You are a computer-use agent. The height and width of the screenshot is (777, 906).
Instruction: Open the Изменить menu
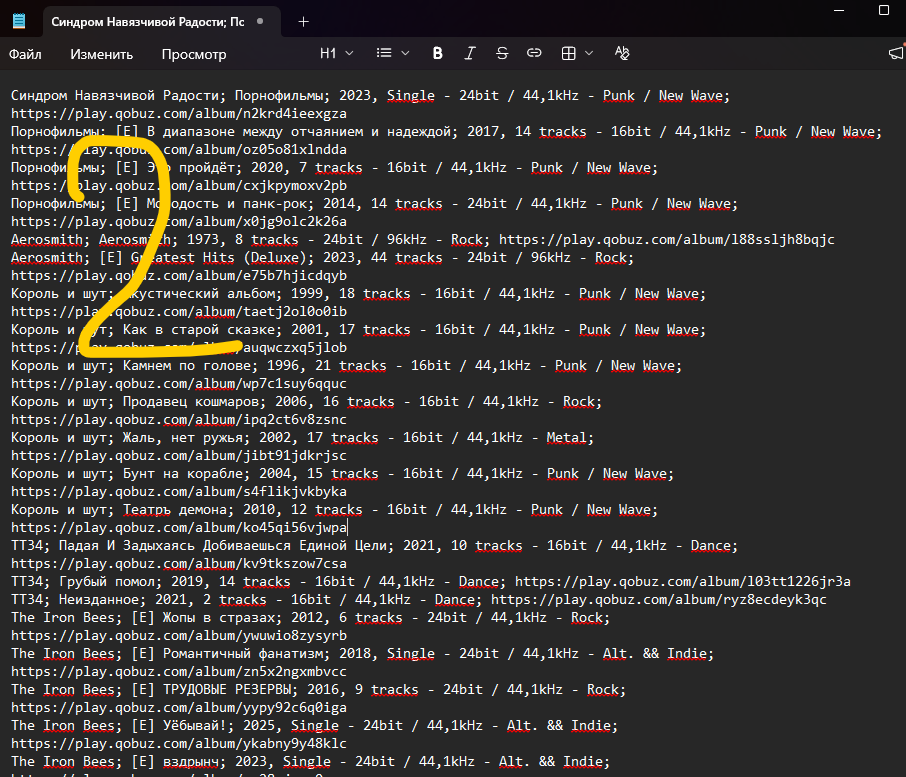point(101,54)
